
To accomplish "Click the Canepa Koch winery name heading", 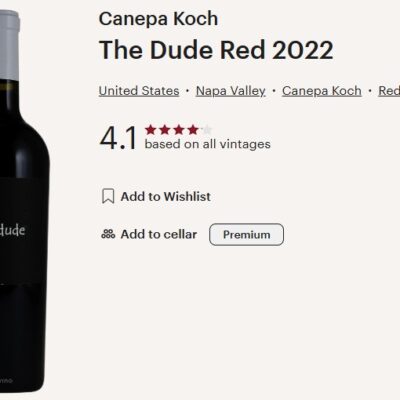I will (x=158, y=19).
